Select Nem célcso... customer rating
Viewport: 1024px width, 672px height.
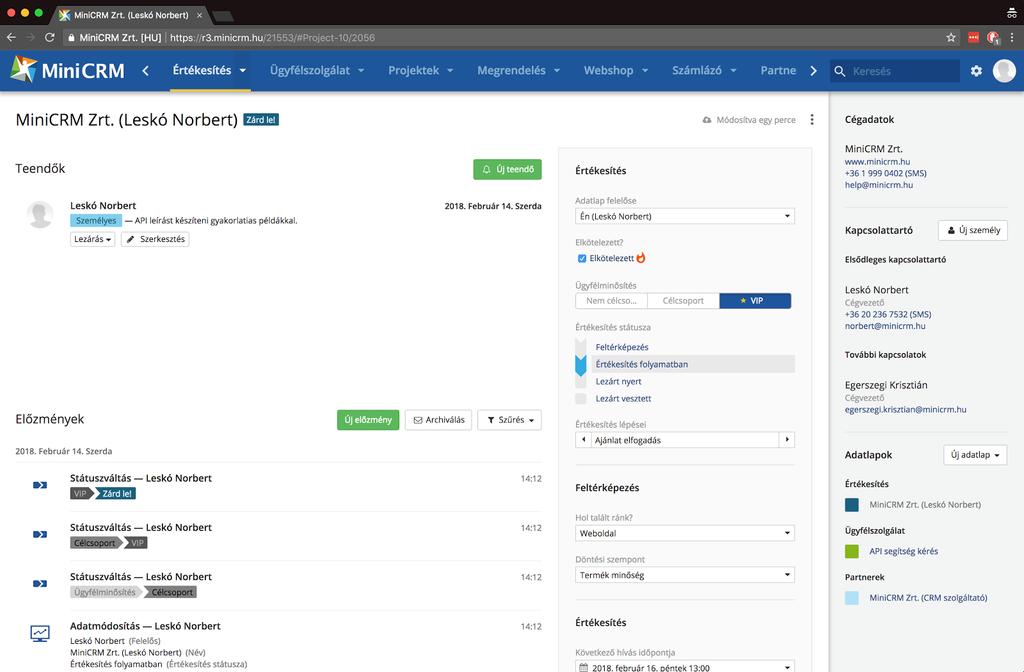pos(611,301)
